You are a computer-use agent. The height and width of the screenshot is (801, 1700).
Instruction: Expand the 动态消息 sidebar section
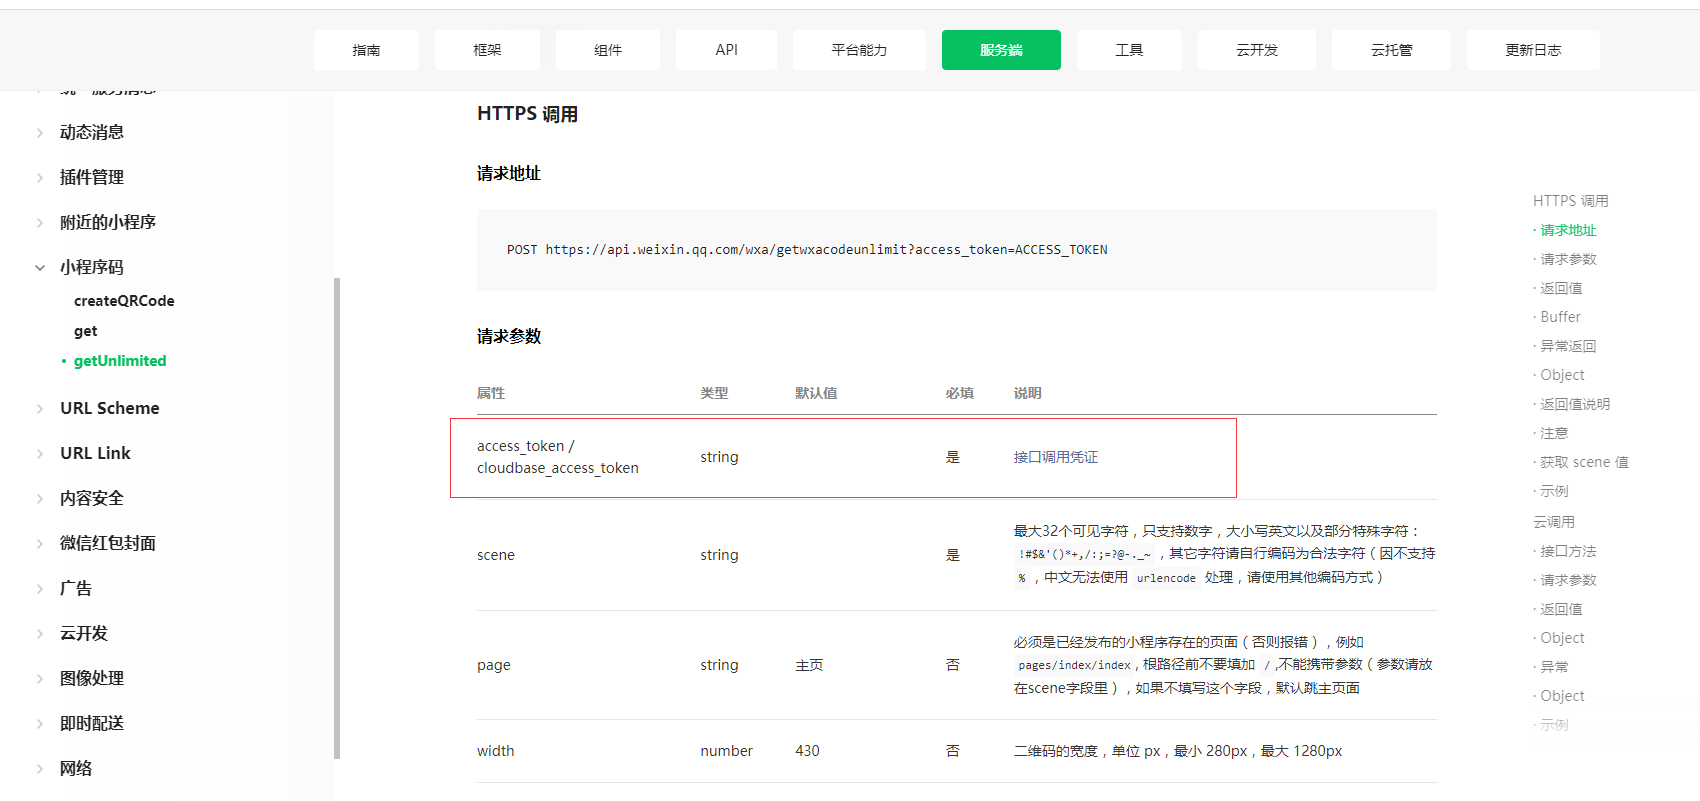click(x=92, y=132)
